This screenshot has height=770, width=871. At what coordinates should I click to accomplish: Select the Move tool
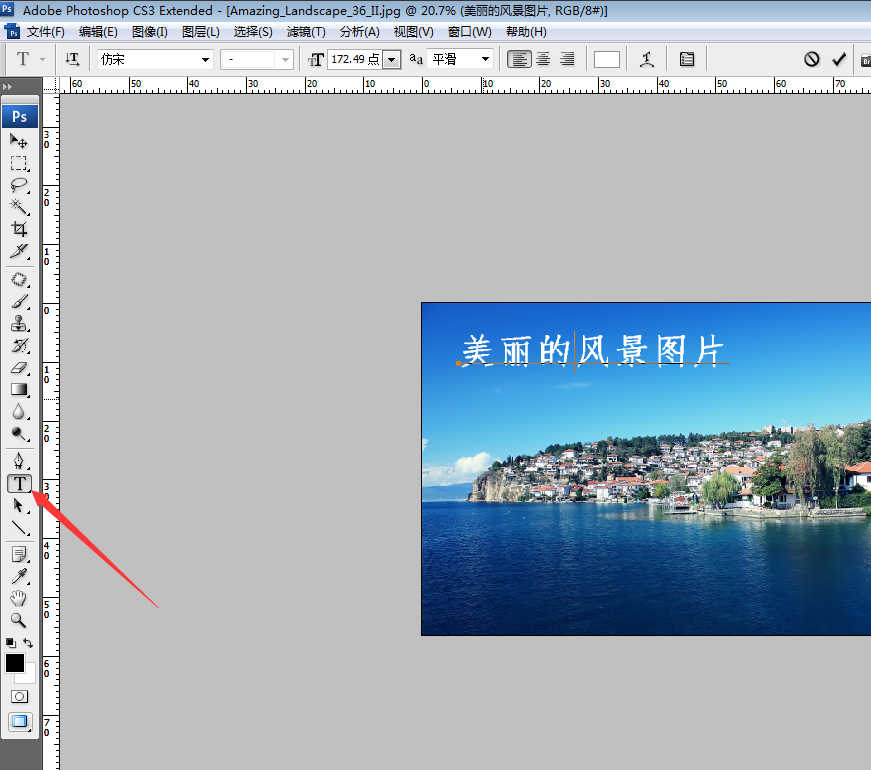point(19,142)
